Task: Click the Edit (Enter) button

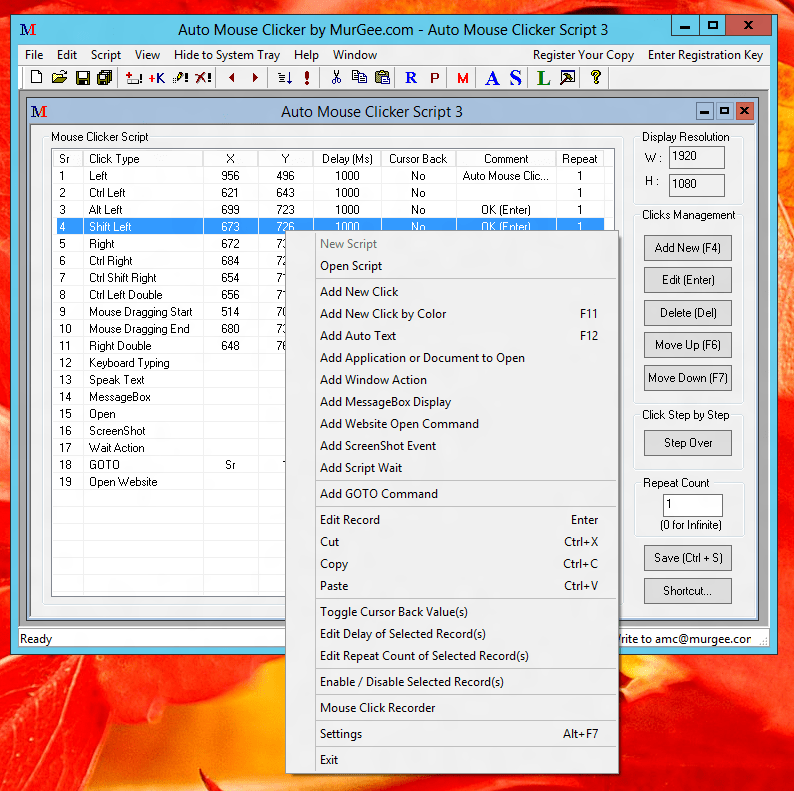Action: click(688, 280)
